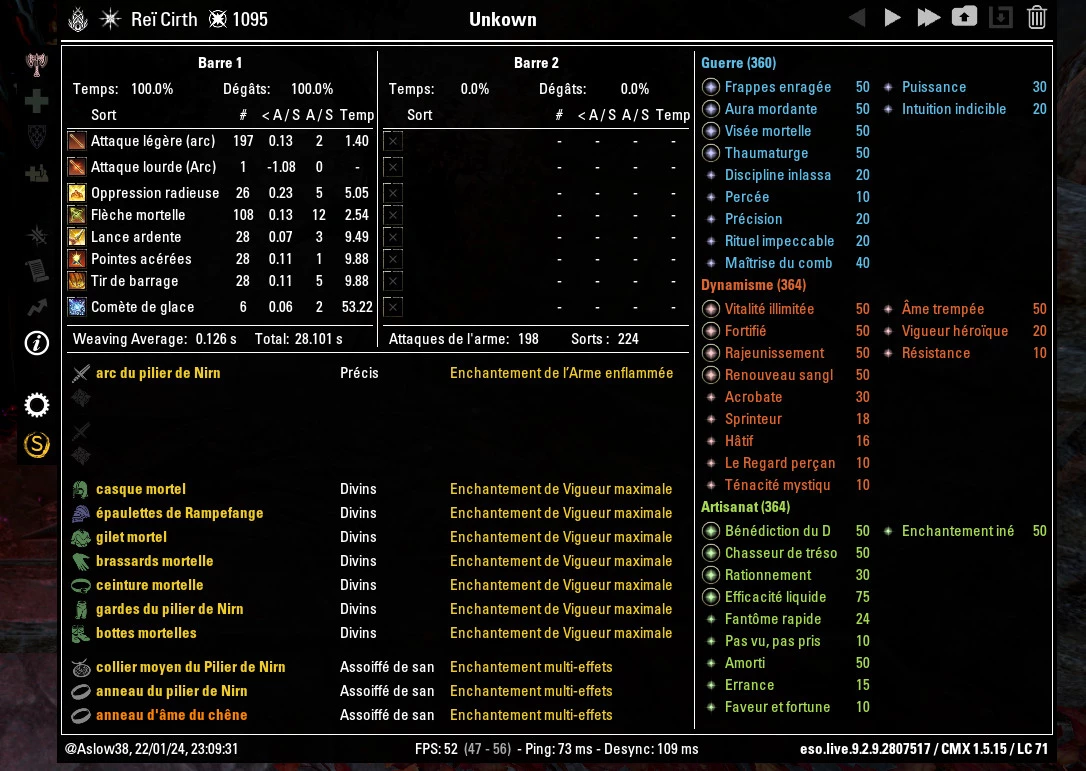Click the Puissance champion skill
Screen dimensions: 1086x771
934,87
